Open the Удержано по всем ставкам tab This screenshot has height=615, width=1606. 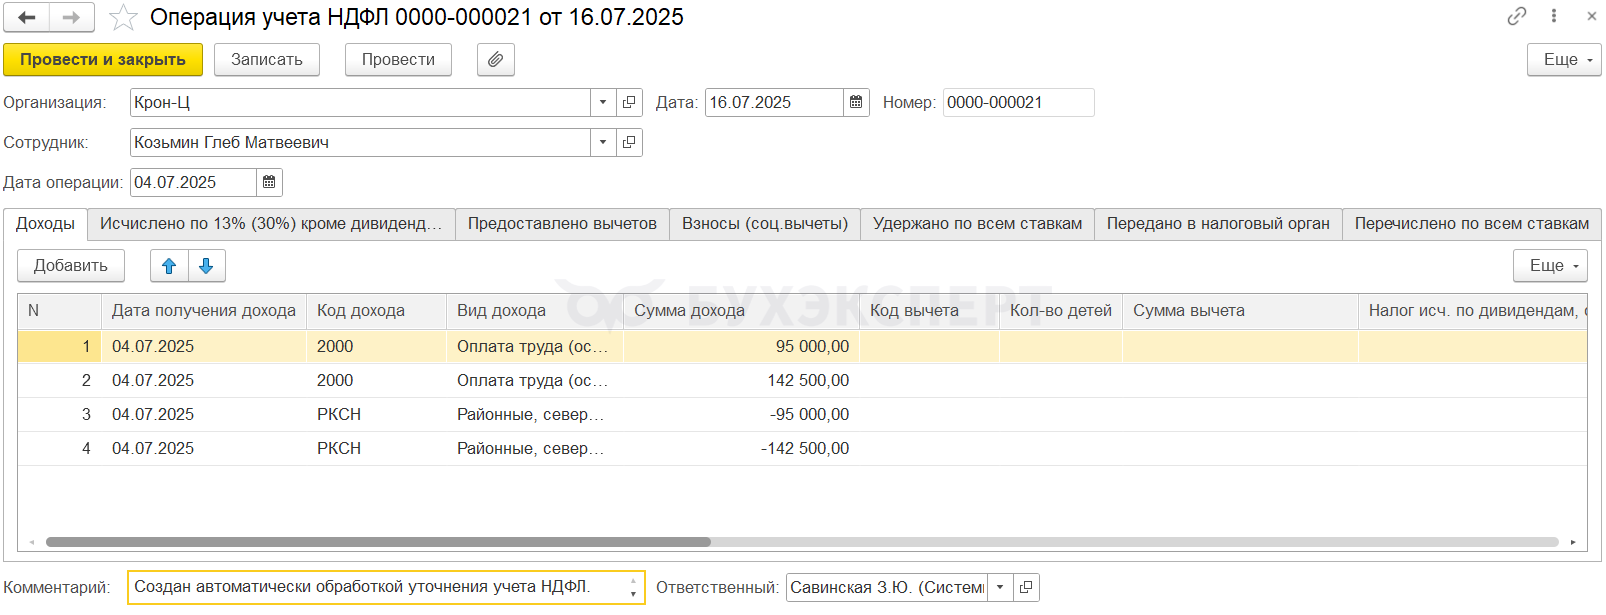[977, 224]
